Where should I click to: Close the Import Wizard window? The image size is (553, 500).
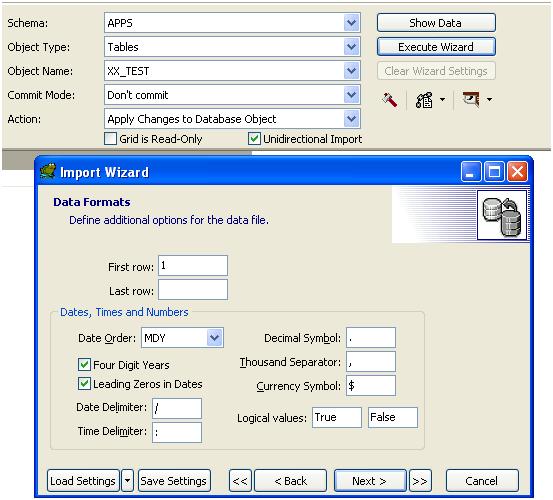click(517, 172)
